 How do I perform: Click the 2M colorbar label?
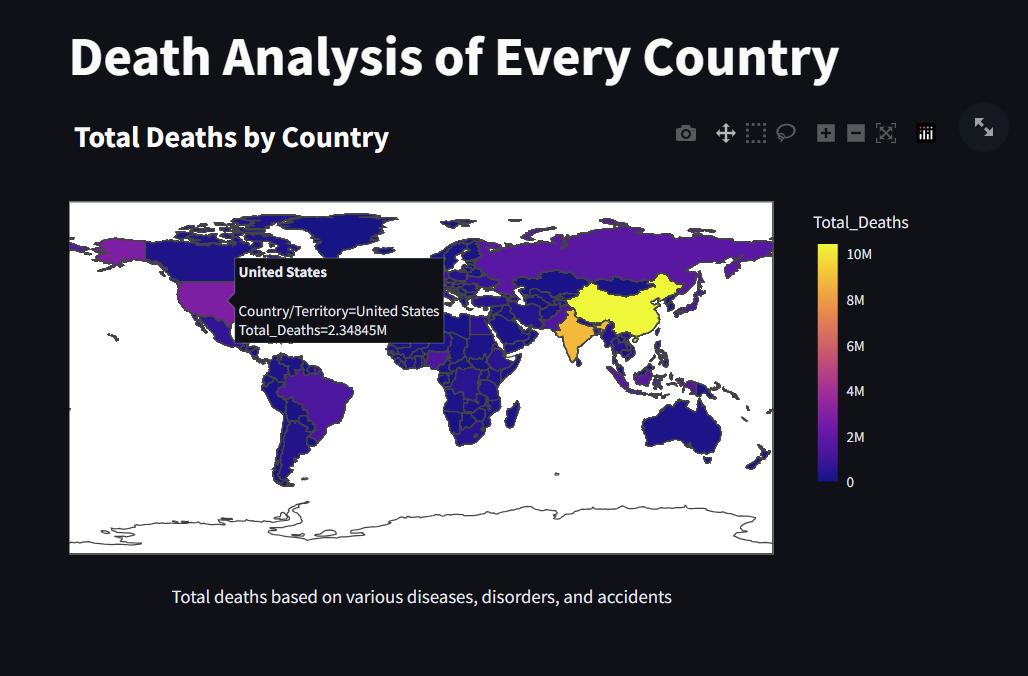click(x=855, y=437)
